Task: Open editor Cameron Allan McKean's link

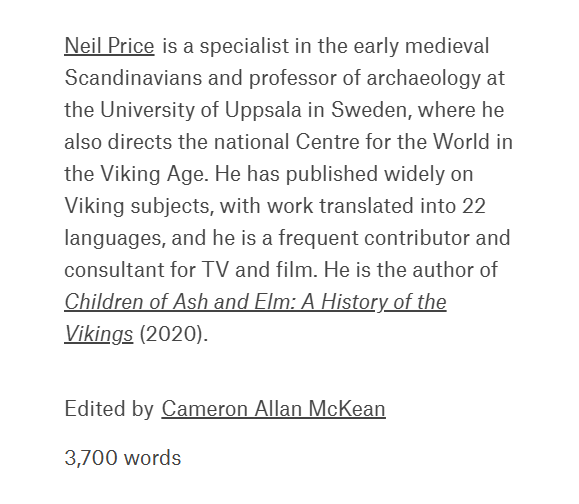Action: click(273, 409)
